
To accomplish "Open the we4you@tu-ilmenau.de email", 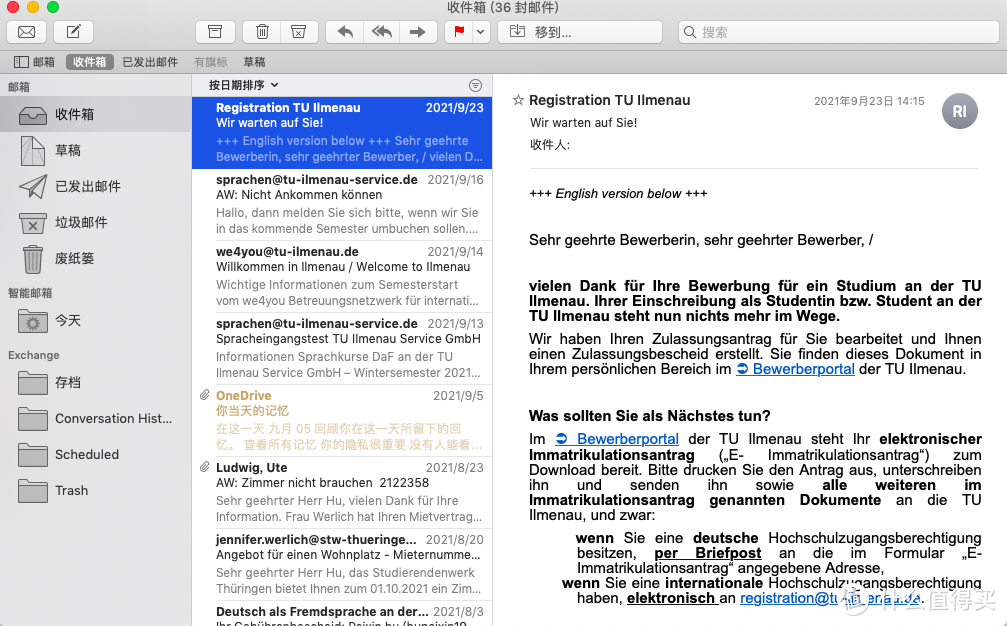I will tap(342, 277).
